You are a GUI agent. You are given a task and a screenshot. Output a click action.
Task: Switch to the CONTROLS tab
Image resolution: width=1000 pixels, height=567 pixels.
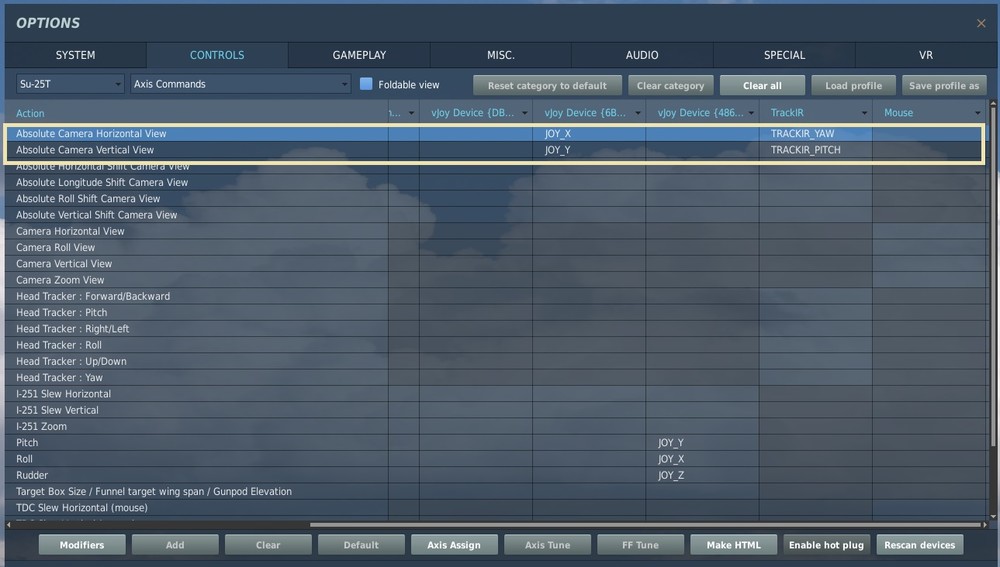click(x=217, y=55)
